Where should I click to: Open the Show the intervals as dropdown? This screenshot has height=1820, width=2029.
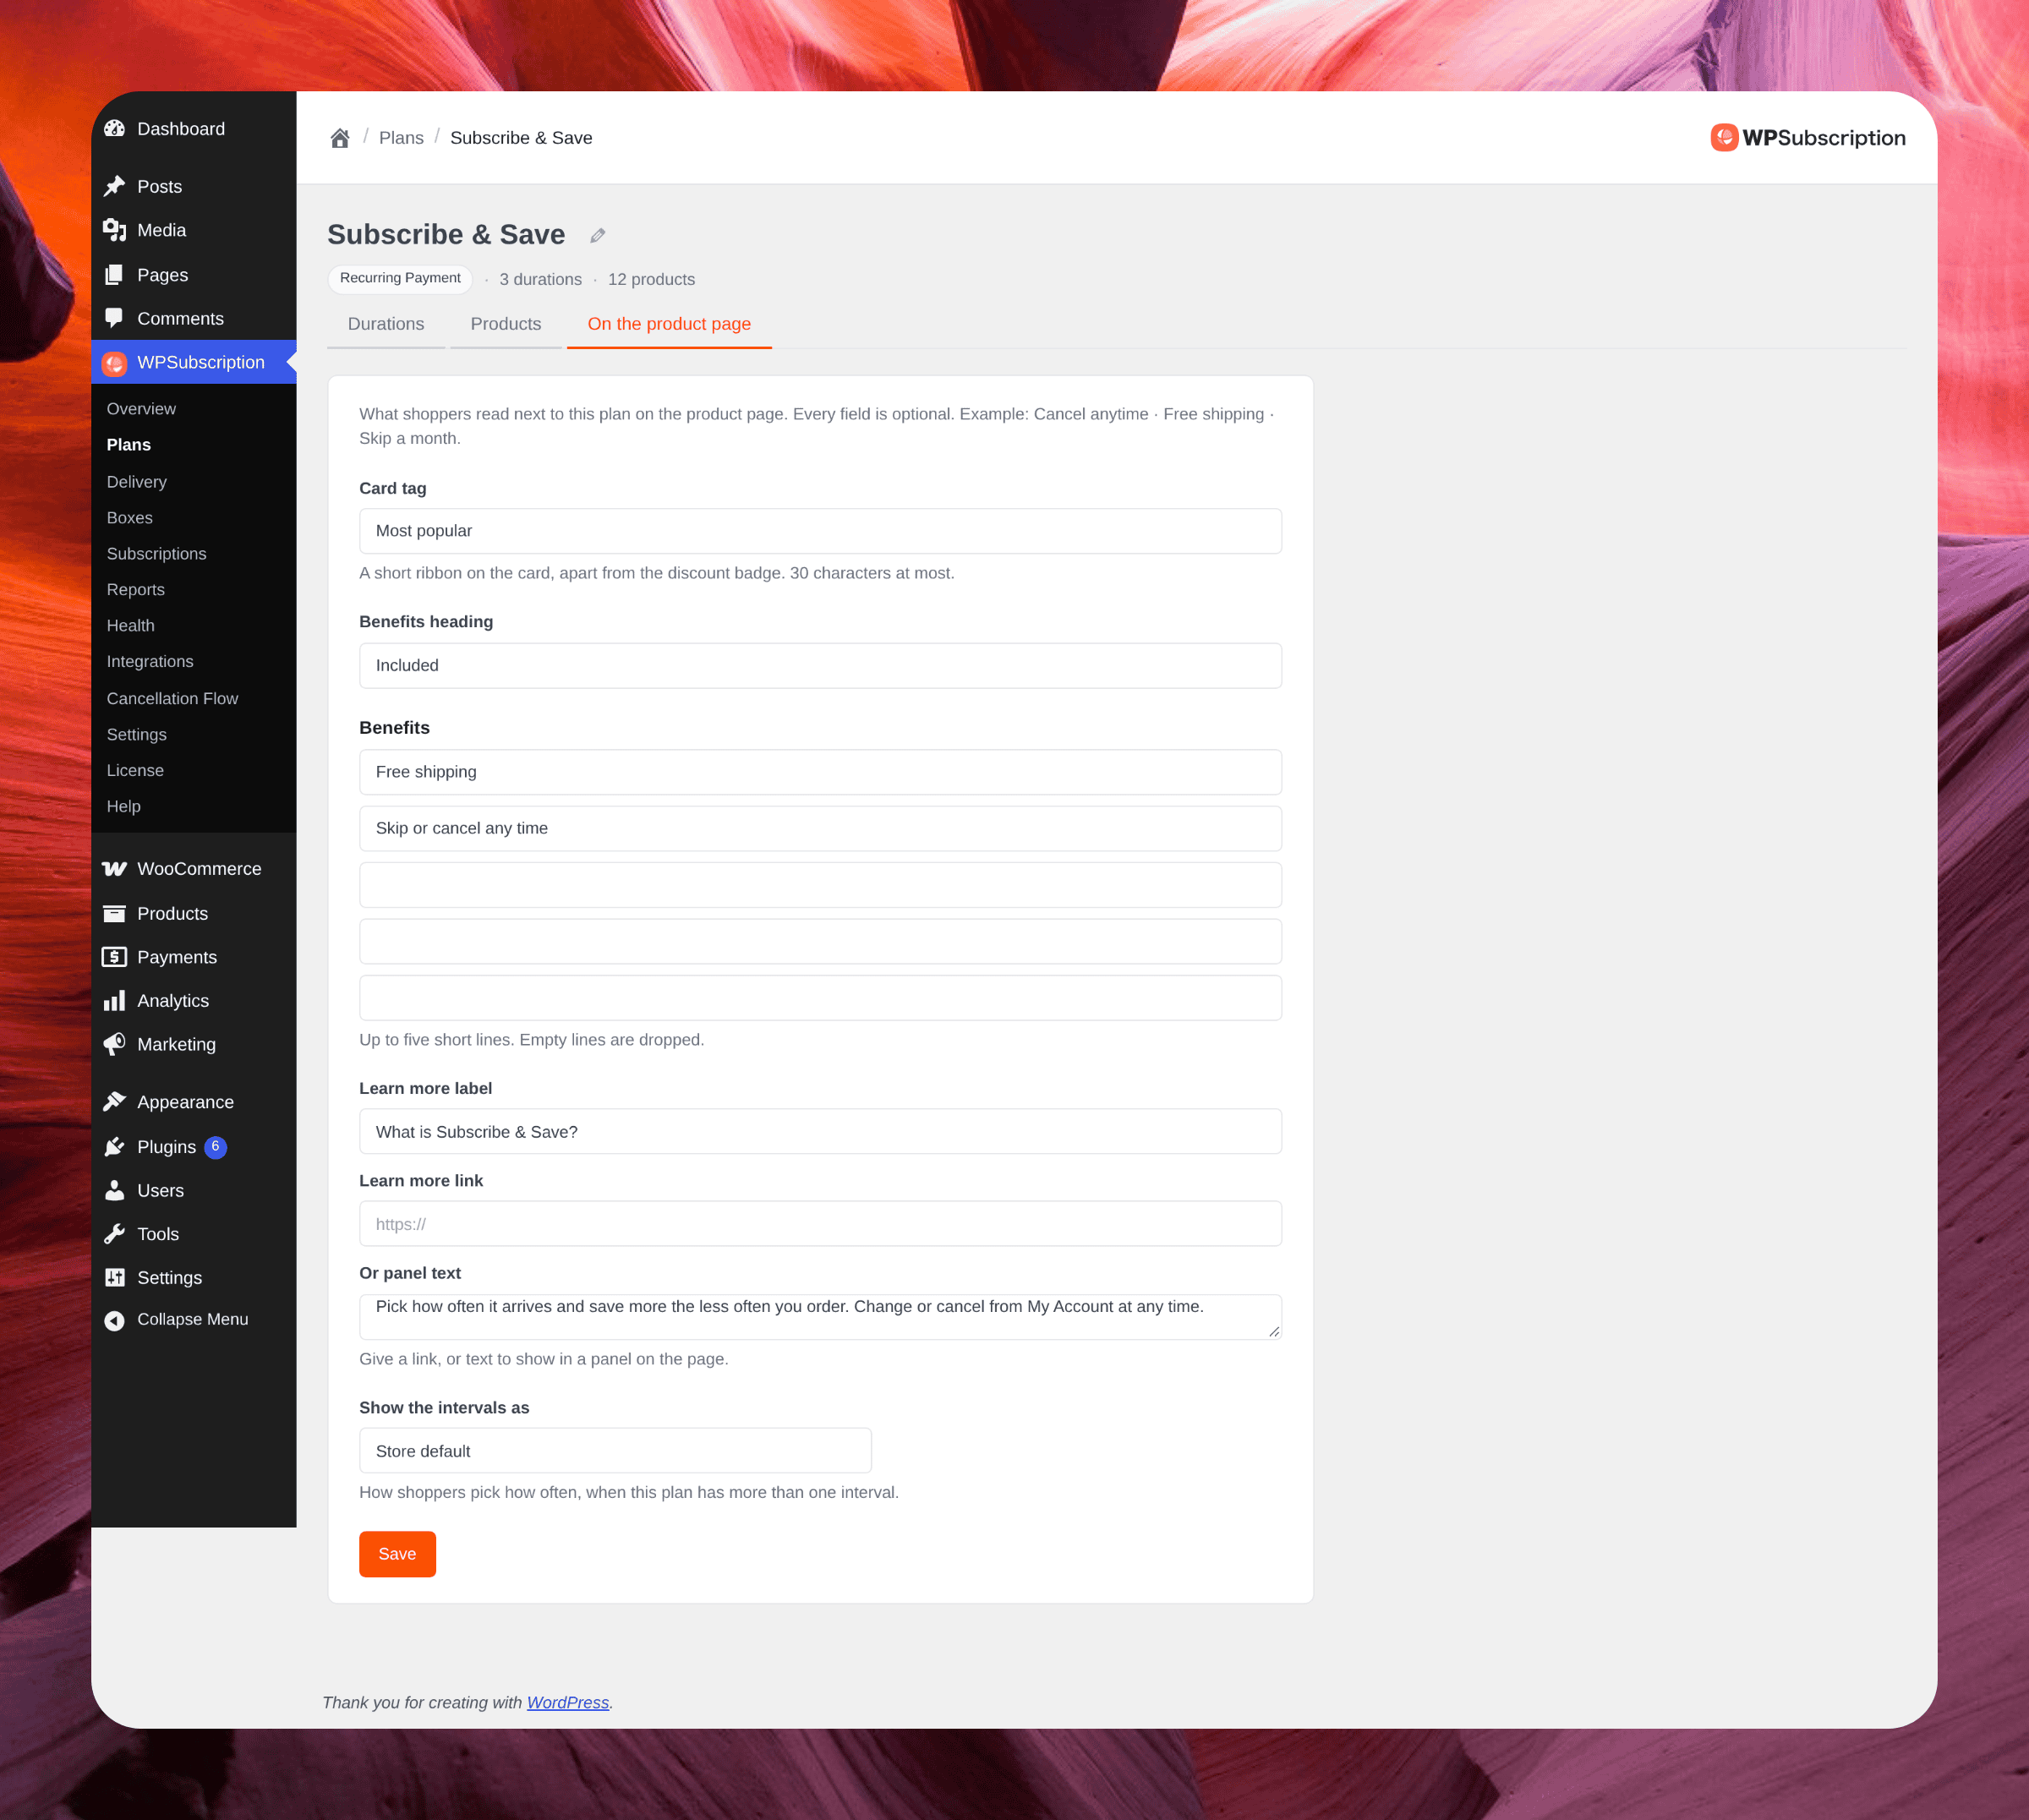coord(615,1450)
